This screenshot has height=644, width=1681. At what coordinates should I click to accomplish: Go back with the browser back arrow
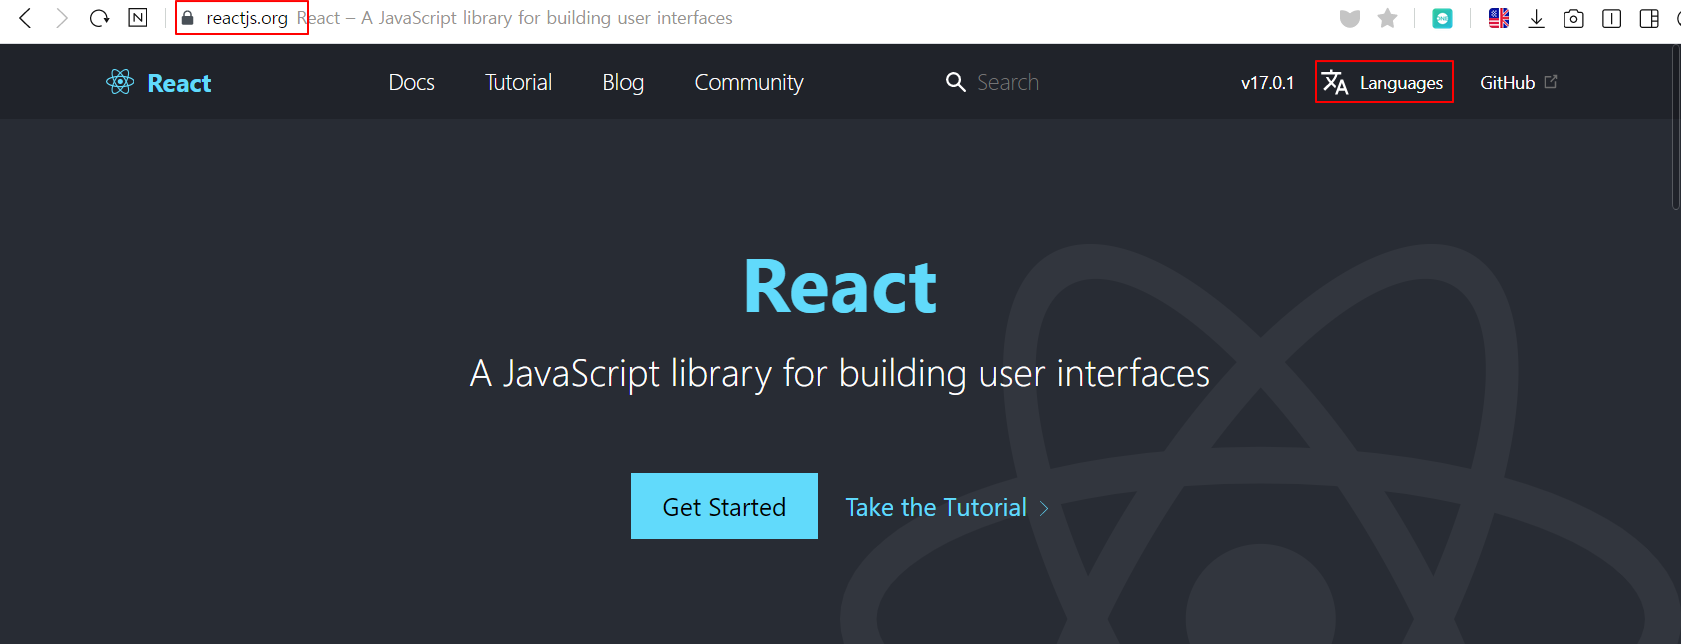pyautogui.click(x=26, y=18)
